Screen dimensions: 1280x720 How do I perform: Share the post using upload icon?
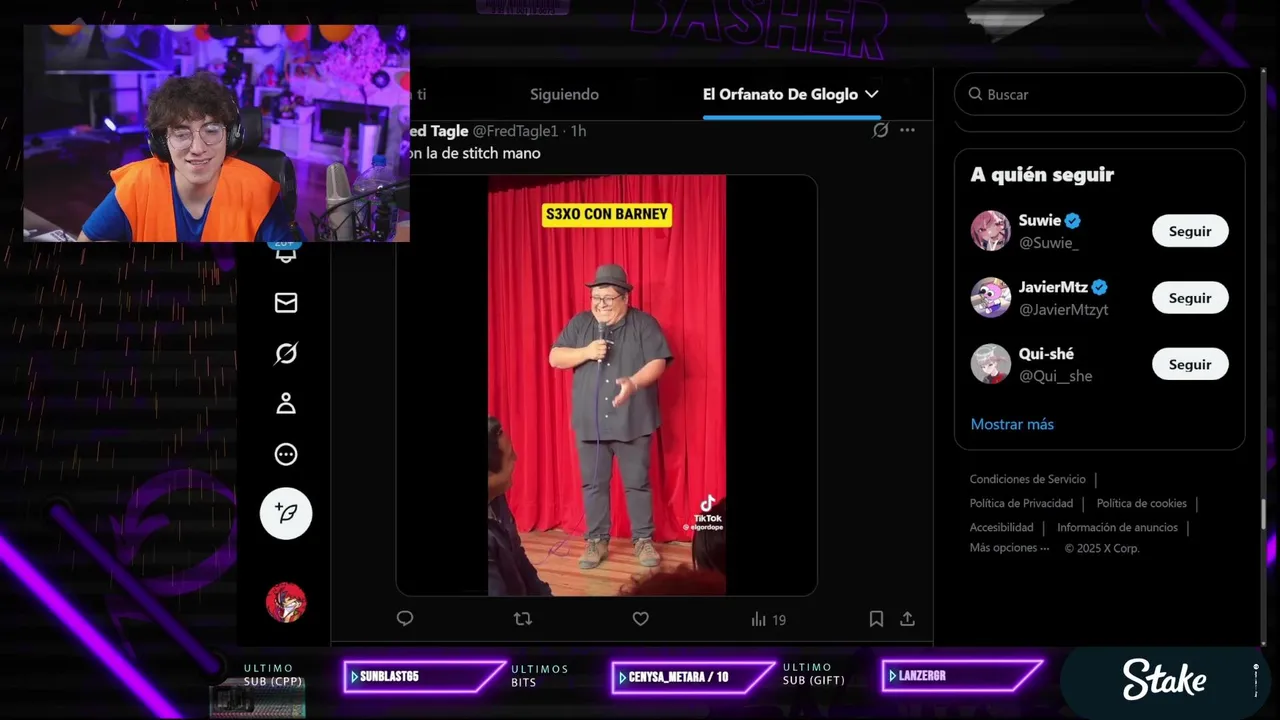tap(907, 619)
